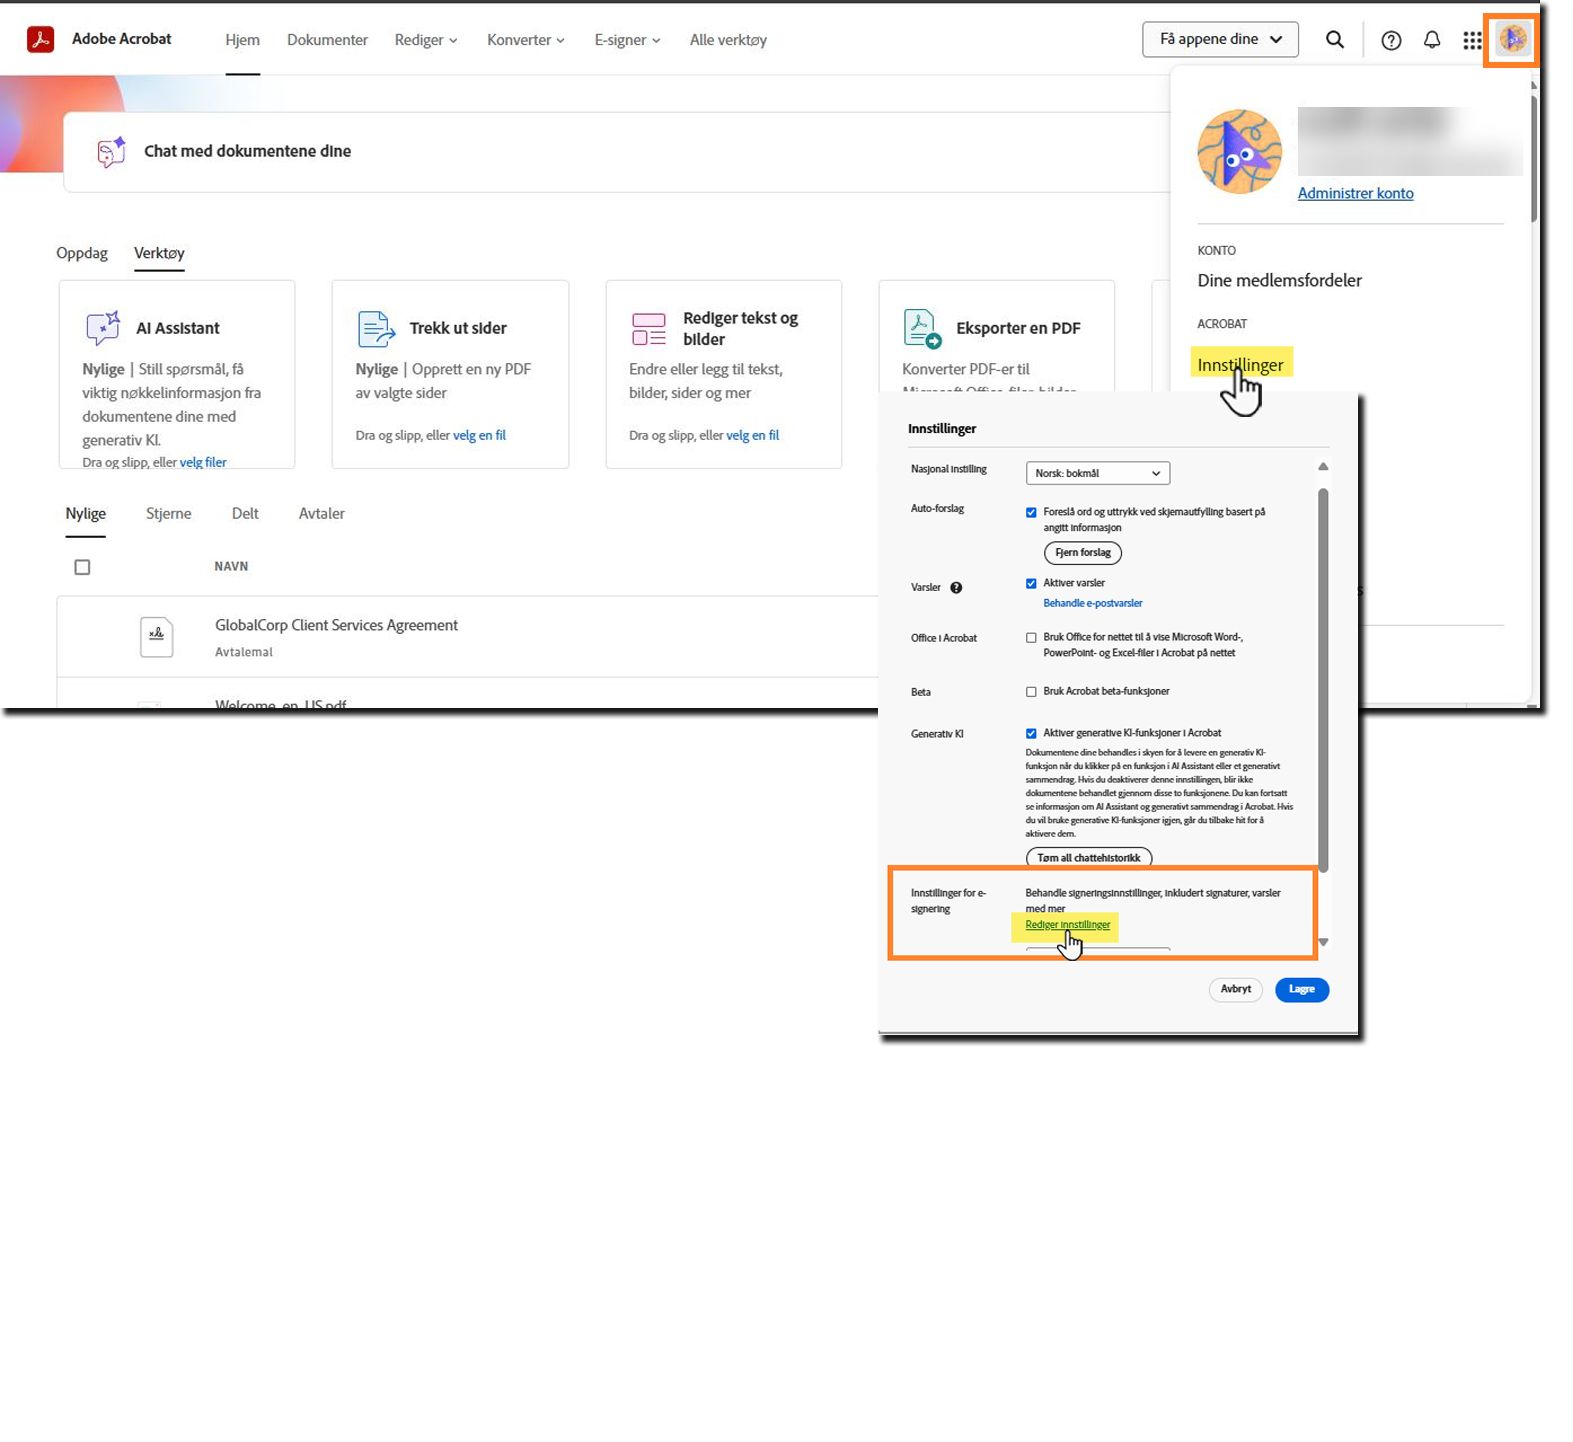Enable Bruk Office for nettet checkbox

pyautogui.click(x=1031, y=637)
